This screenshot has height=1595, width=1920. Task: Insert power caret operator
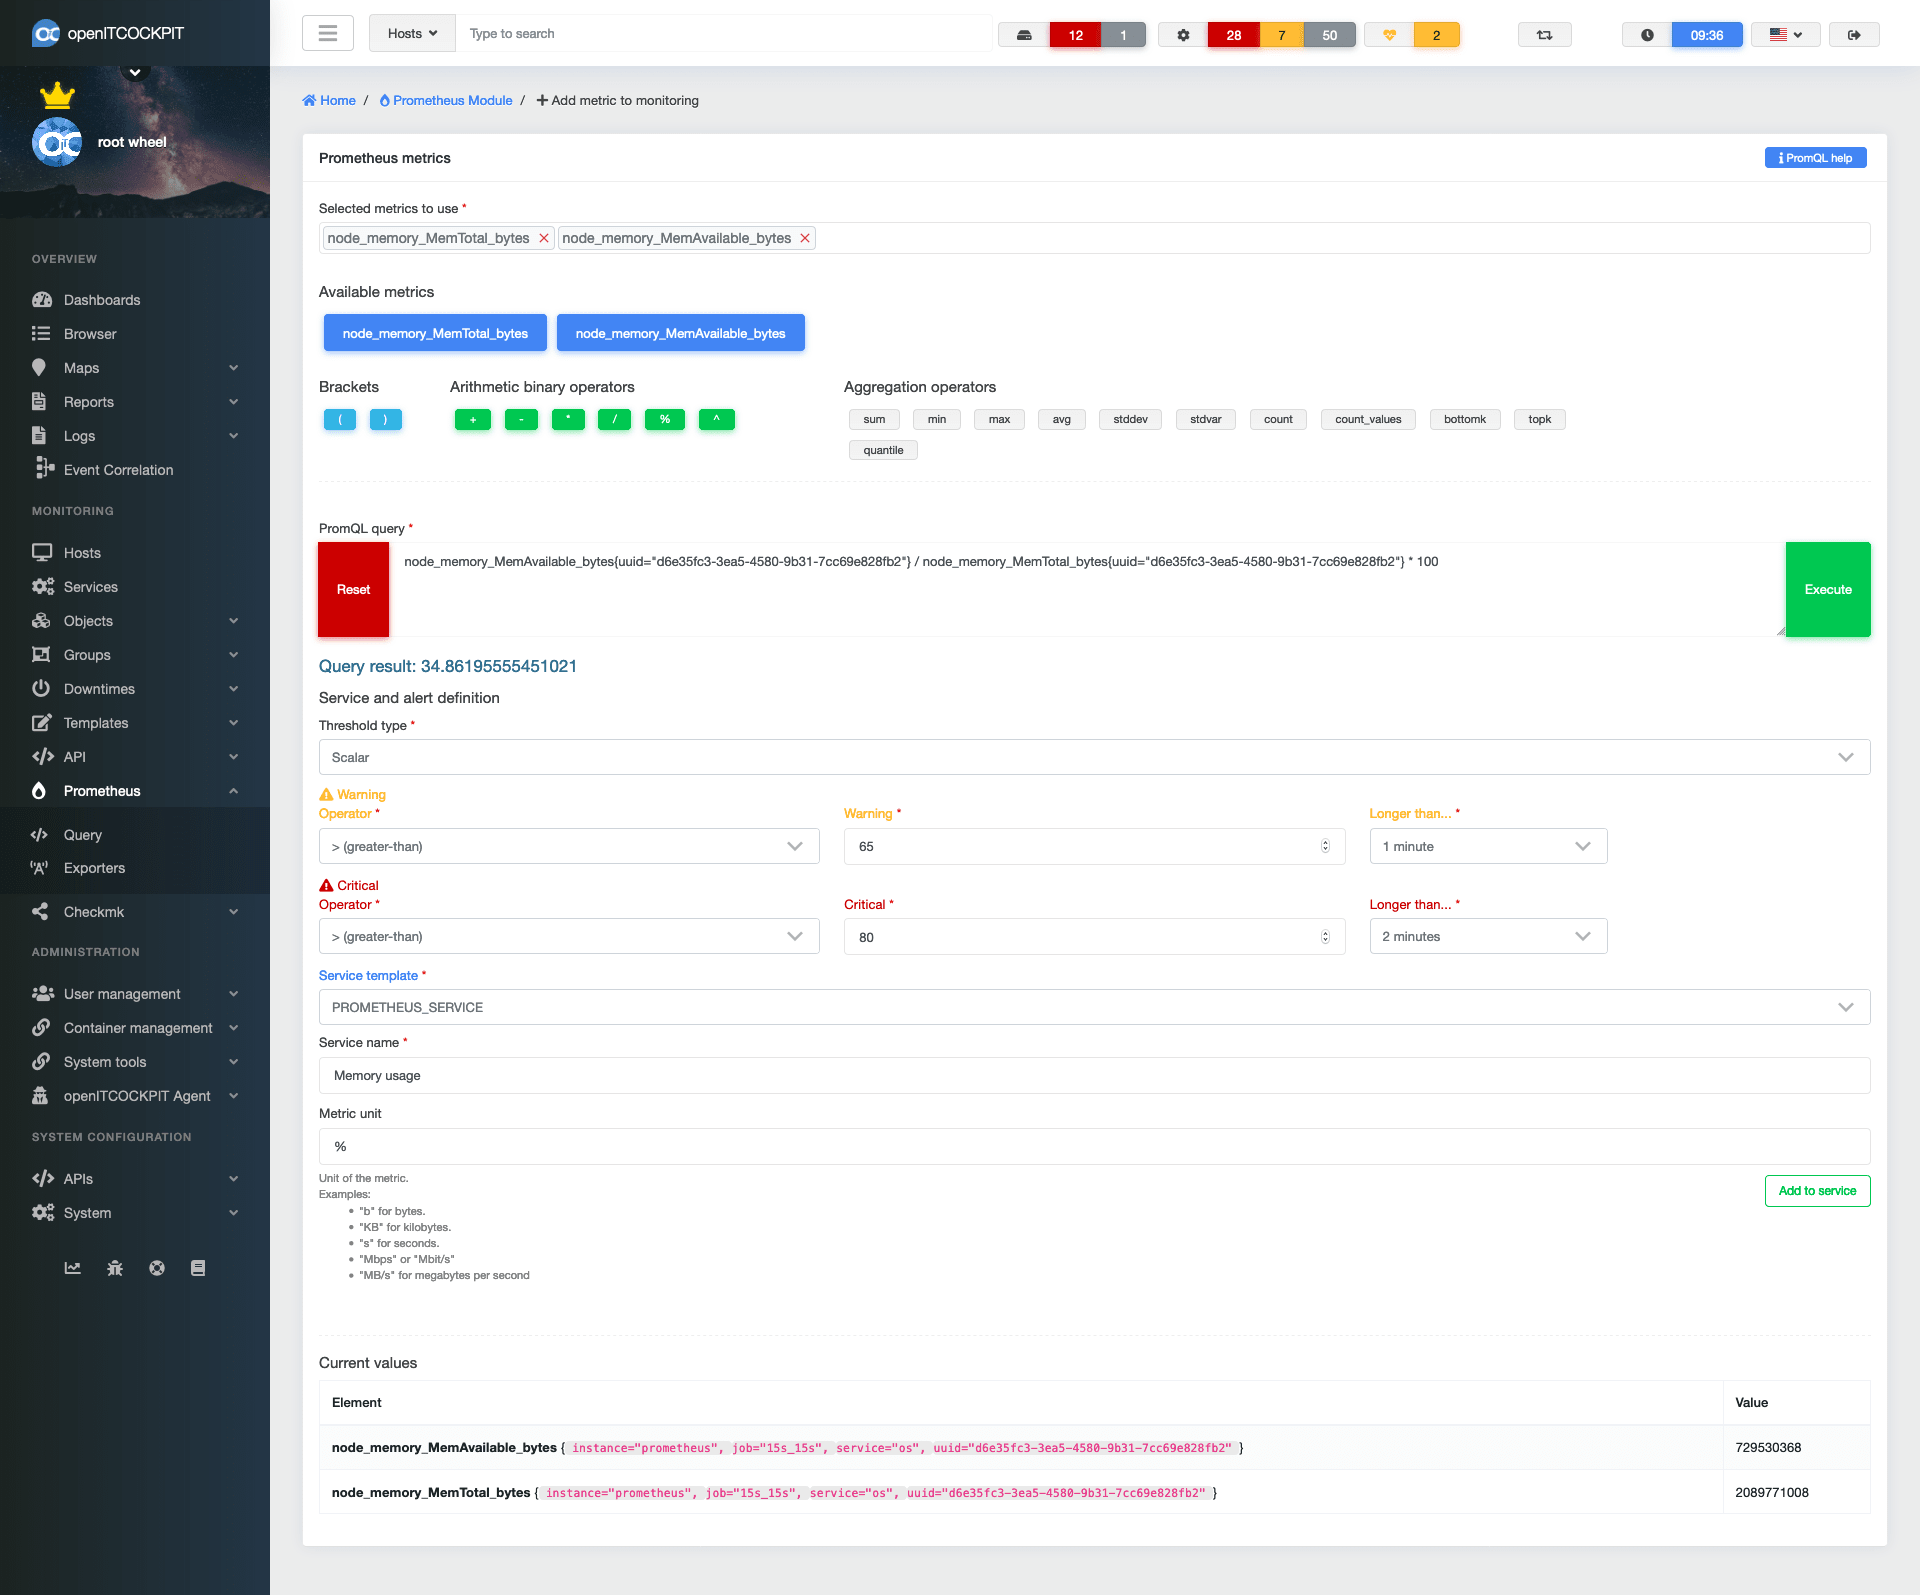coord(717,420)
